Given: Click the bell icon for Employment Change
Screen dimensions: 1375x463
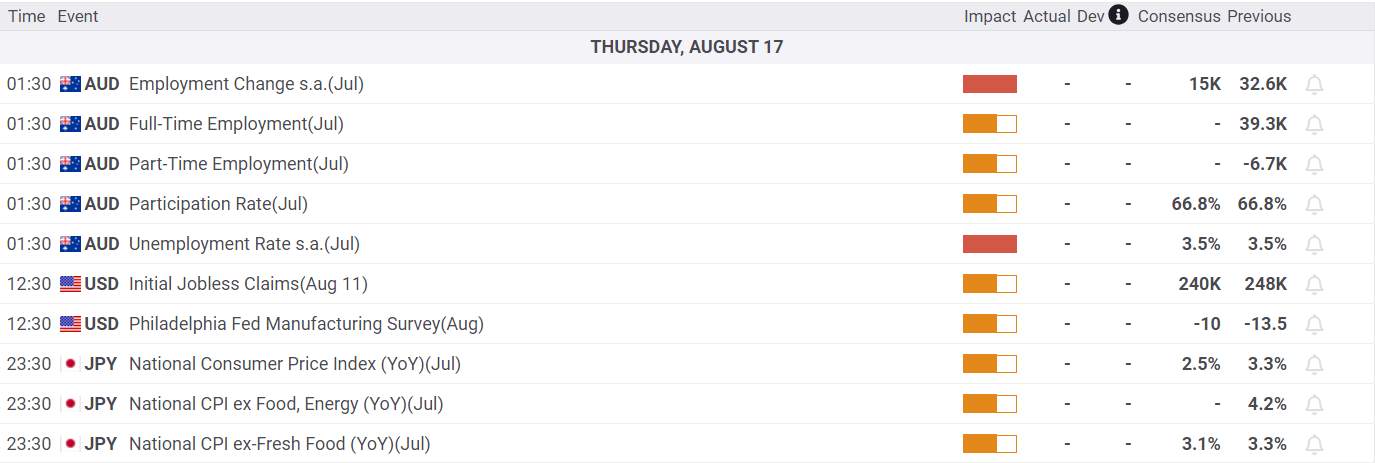Looking at the screenshot, I should tap(1315, 85).
